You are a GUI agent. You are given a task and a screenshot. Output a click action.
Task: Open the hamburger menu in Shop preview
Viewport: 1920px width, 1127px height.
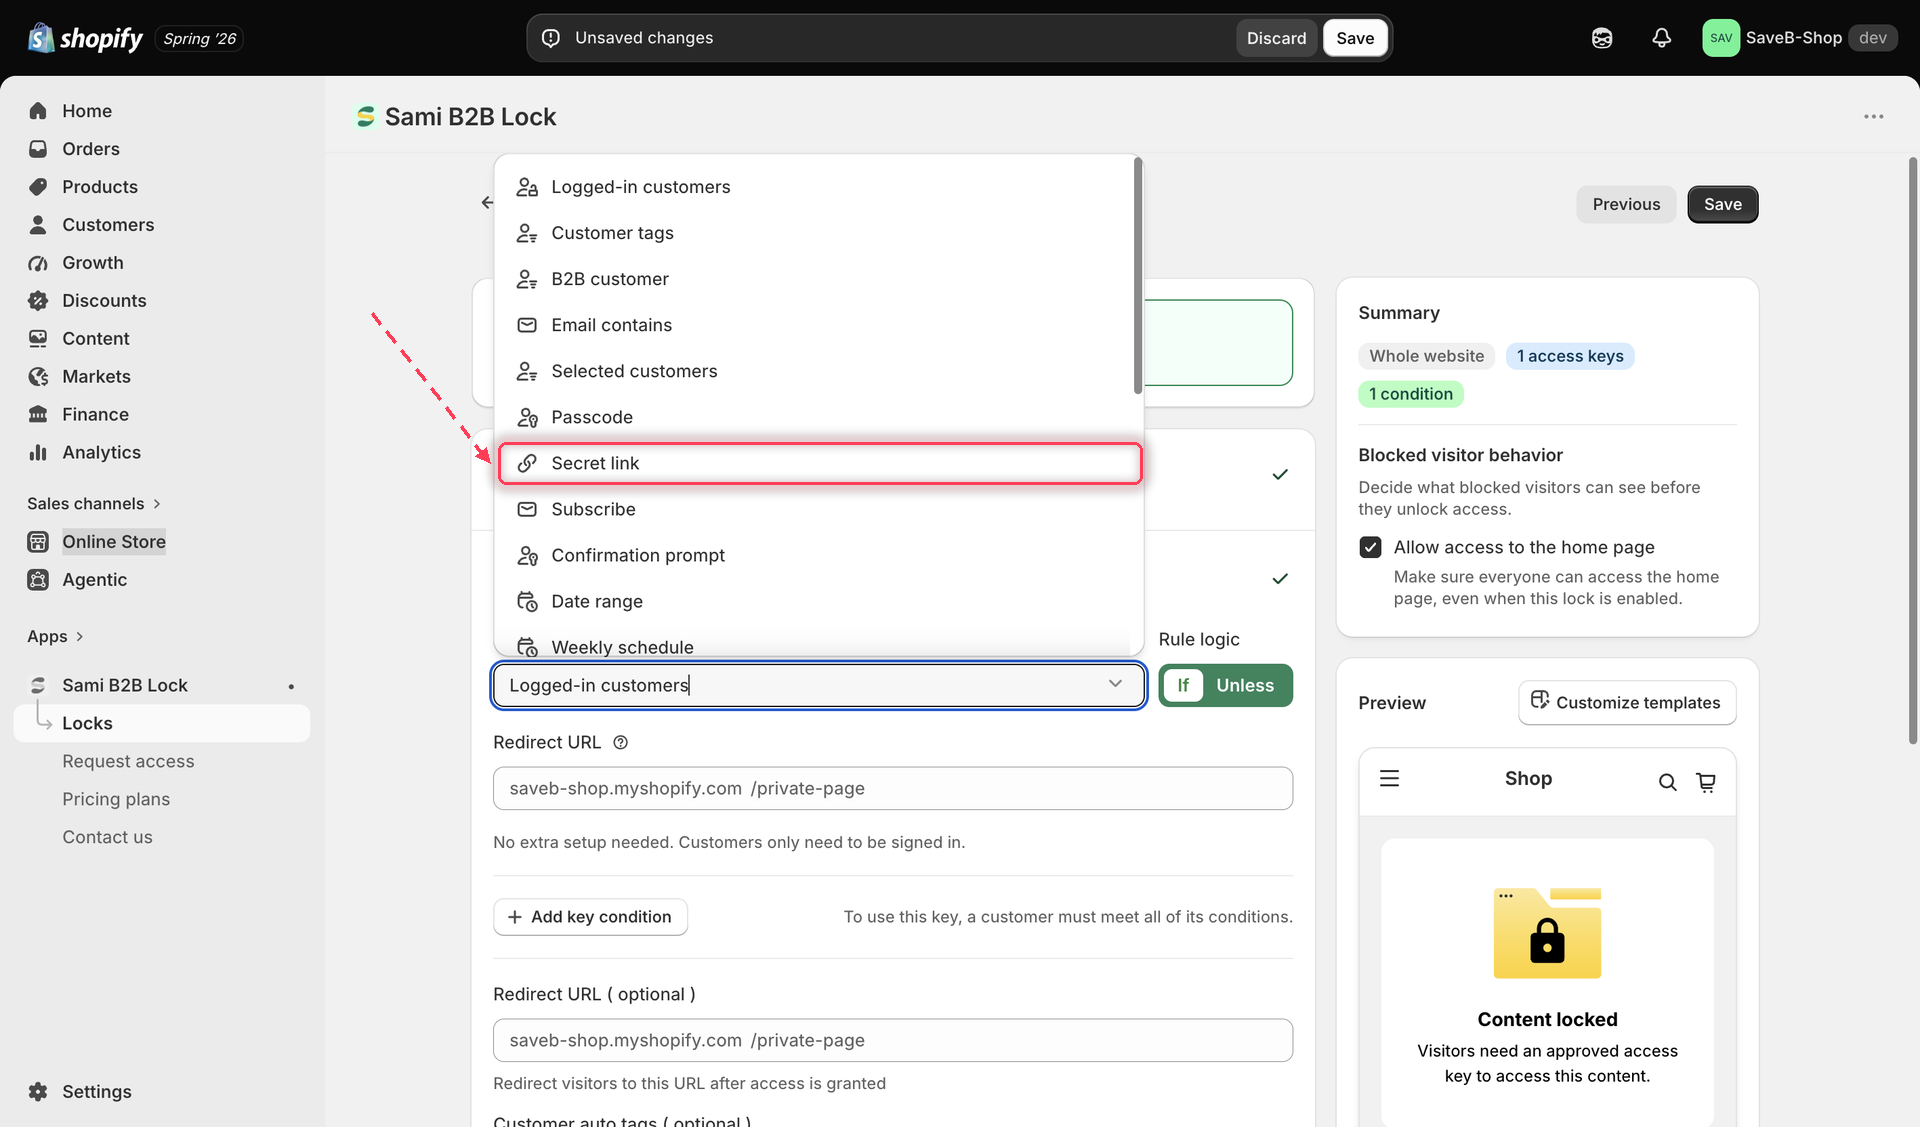point(1389,779)
